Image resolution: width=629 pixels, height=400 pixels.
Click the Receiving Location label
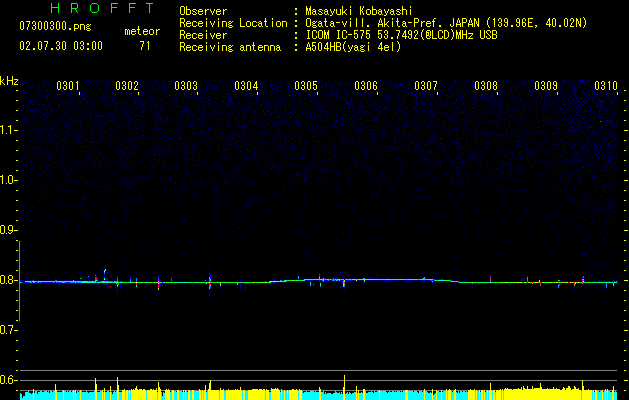coord(233,24)
